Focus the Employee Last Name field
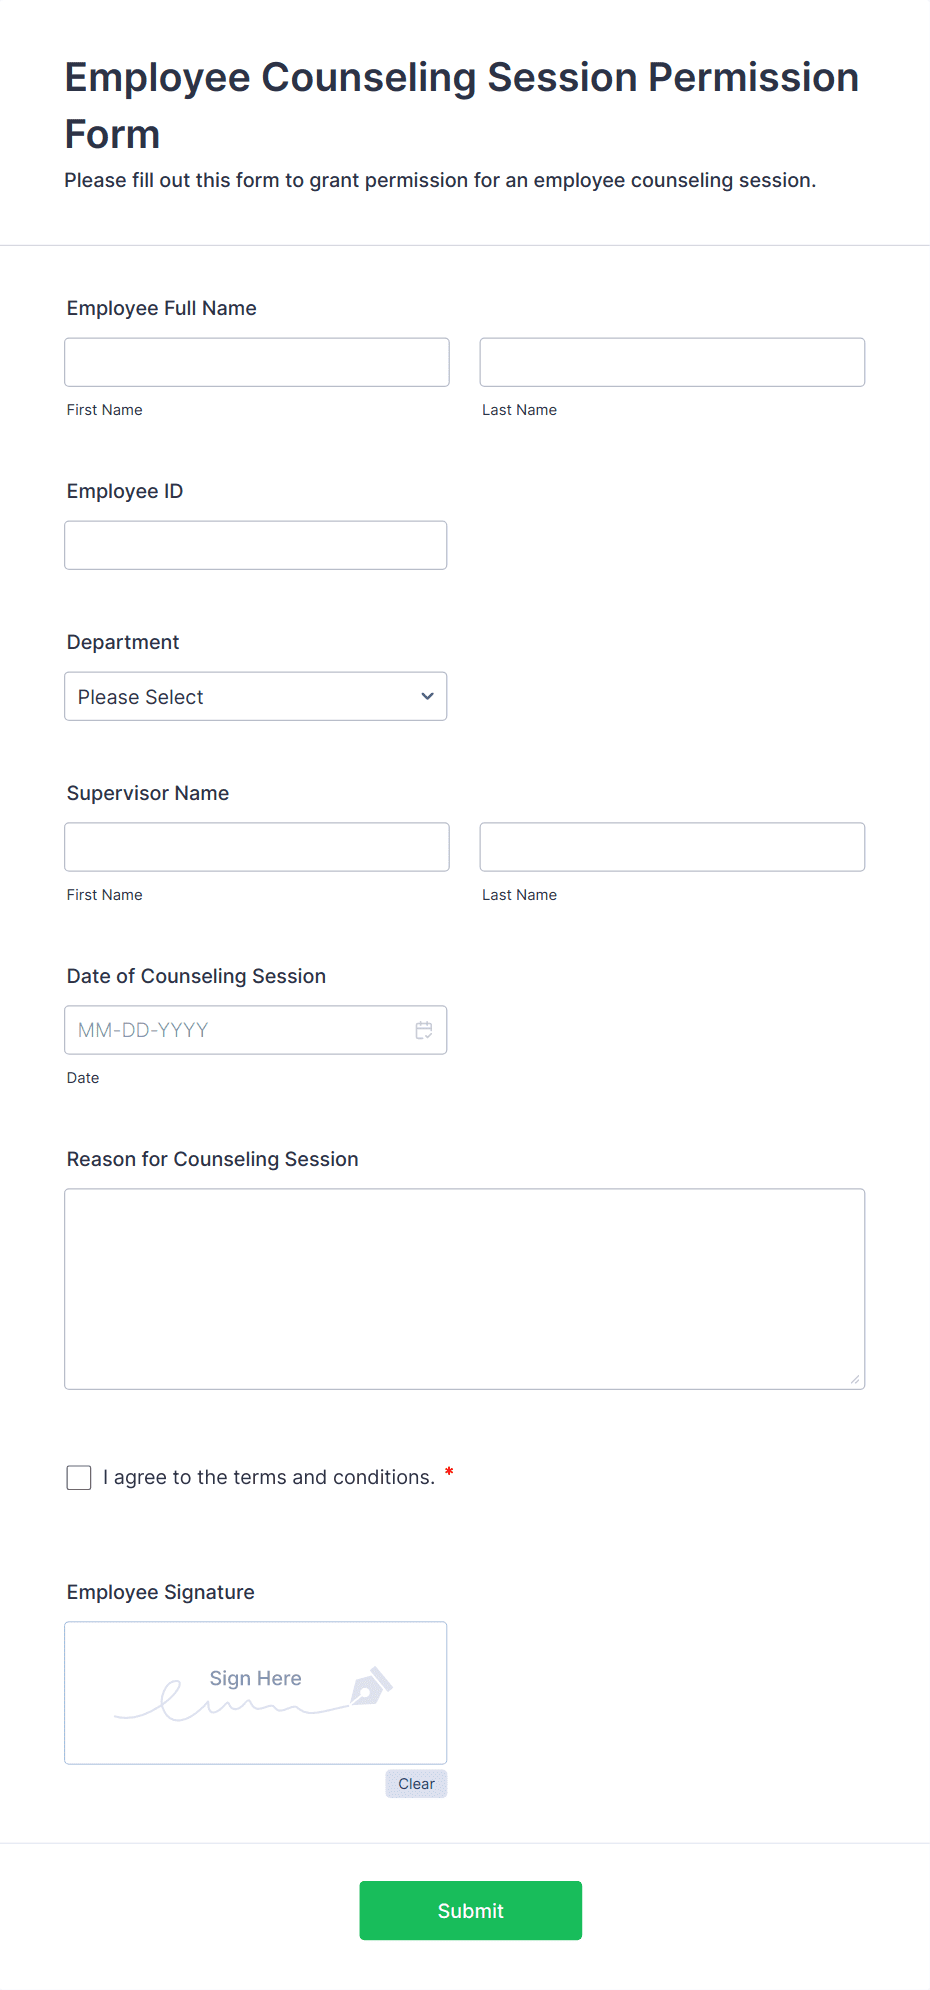The image size is (930, 1990). (672, 362)
